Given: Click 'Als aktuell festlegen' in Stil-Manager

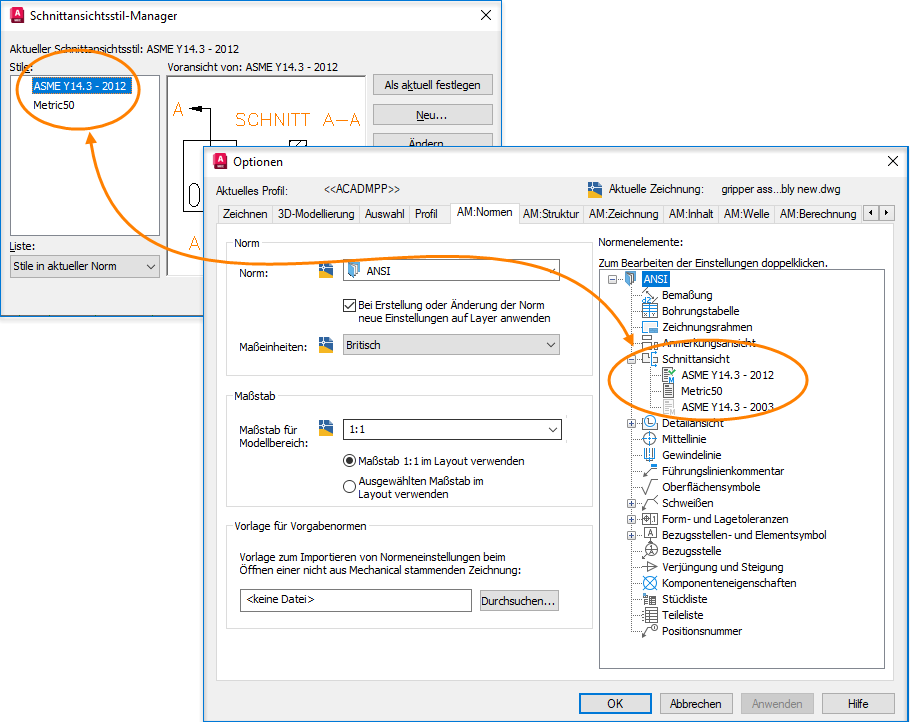Looking at the screenshot, I should click(x=432, y=85).
